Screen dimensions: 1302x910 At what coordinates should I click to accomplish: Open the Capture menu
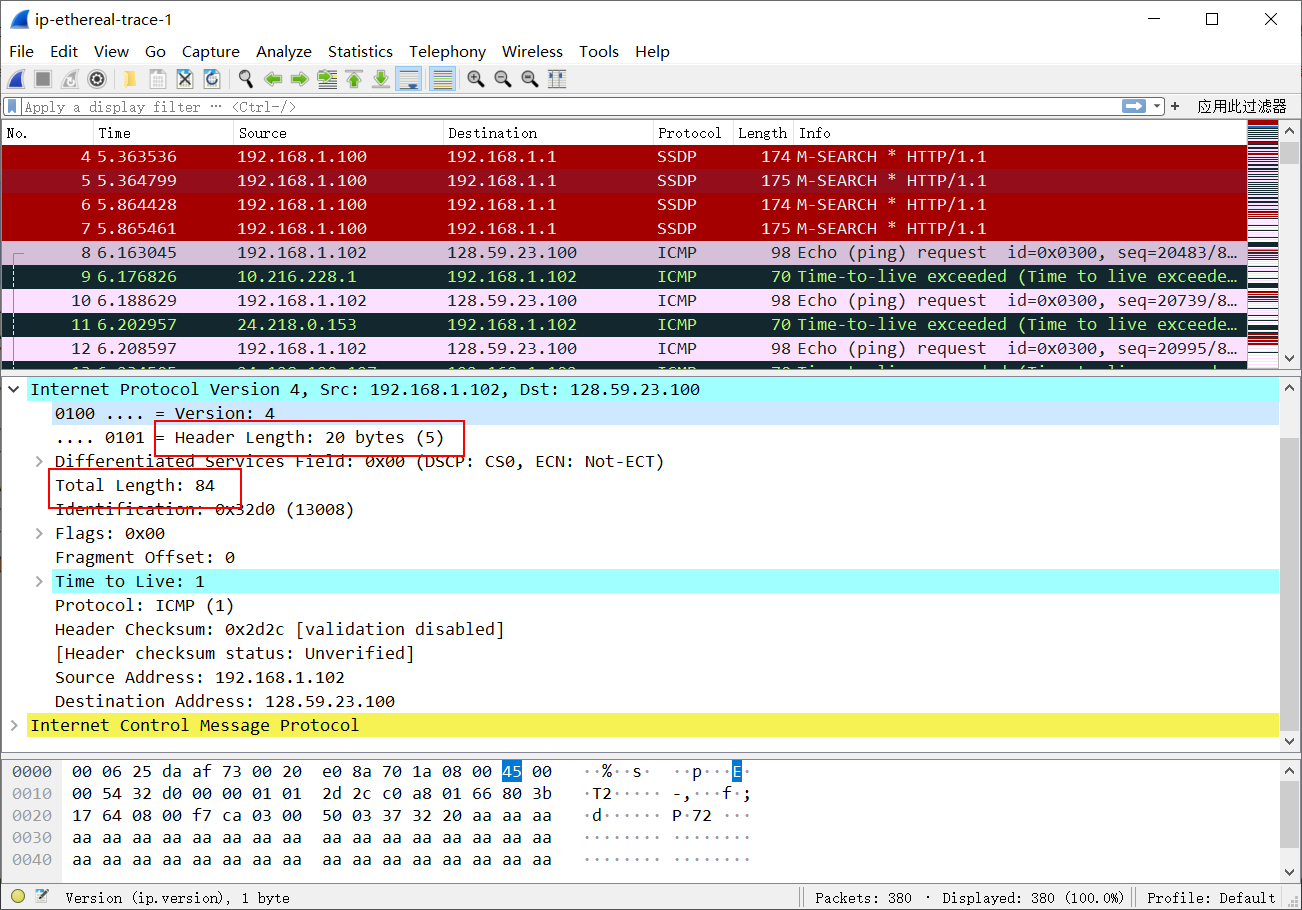click(210, 51)
